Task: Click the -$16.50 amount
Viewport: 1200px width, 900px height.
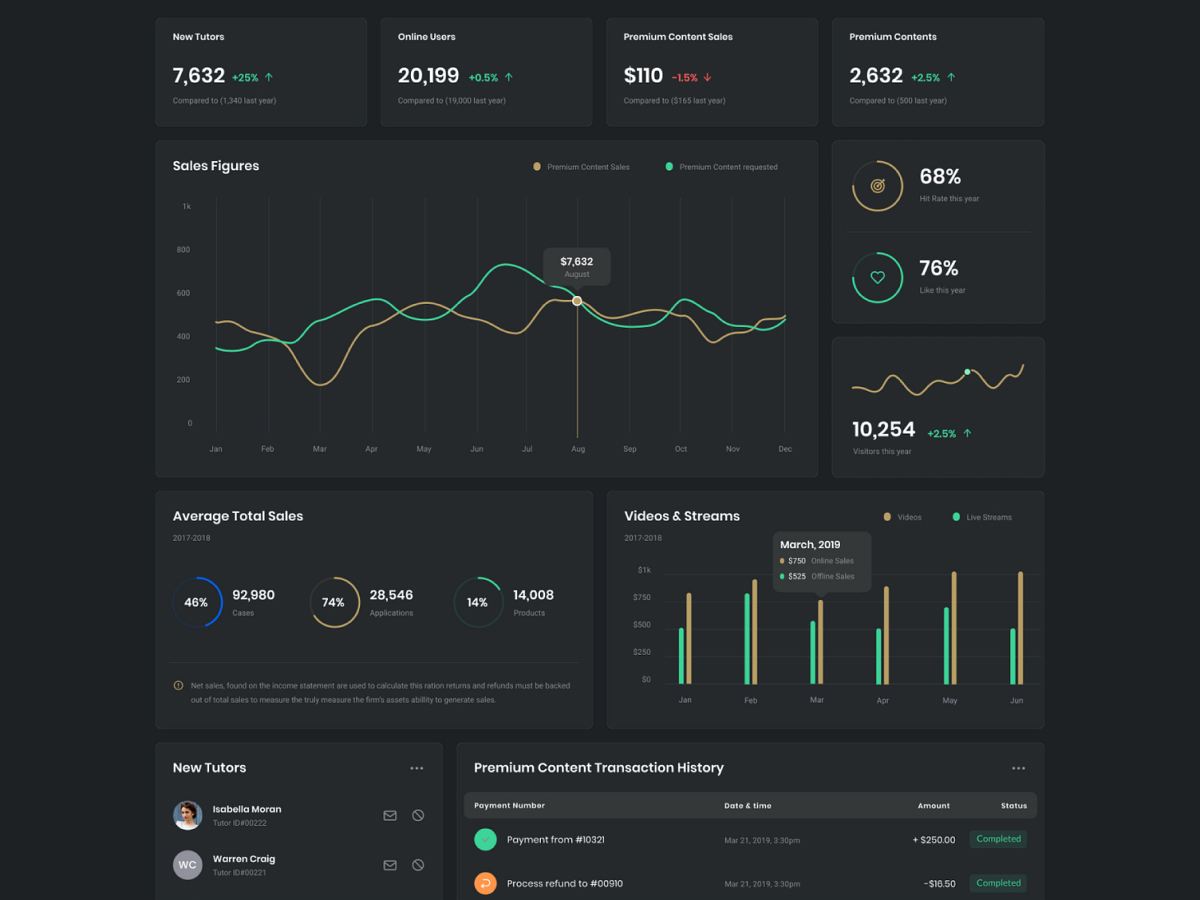Action: click(x=940, y=884)
